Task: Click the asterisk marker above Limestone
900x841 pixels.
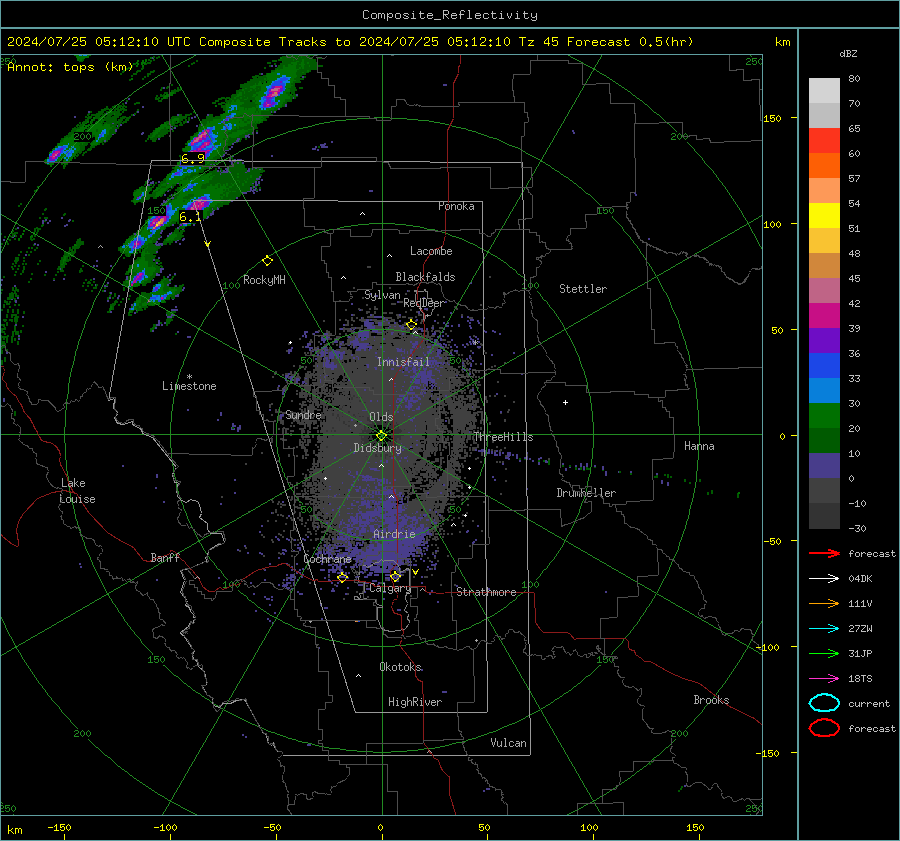Action: point(189,377)
